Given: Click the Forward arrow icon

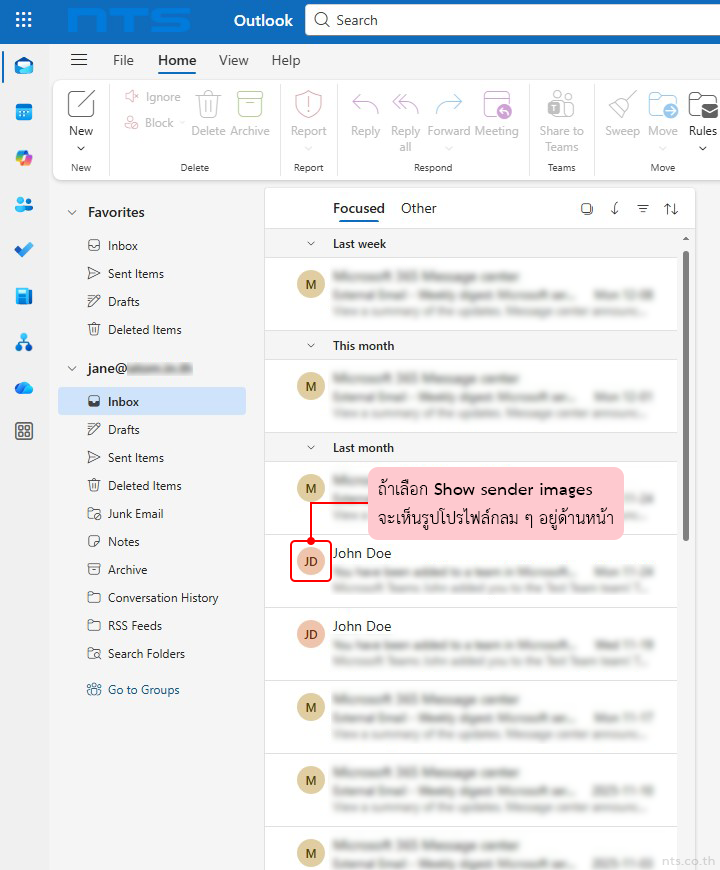Looking at the screenshot, I should (449, 104).
